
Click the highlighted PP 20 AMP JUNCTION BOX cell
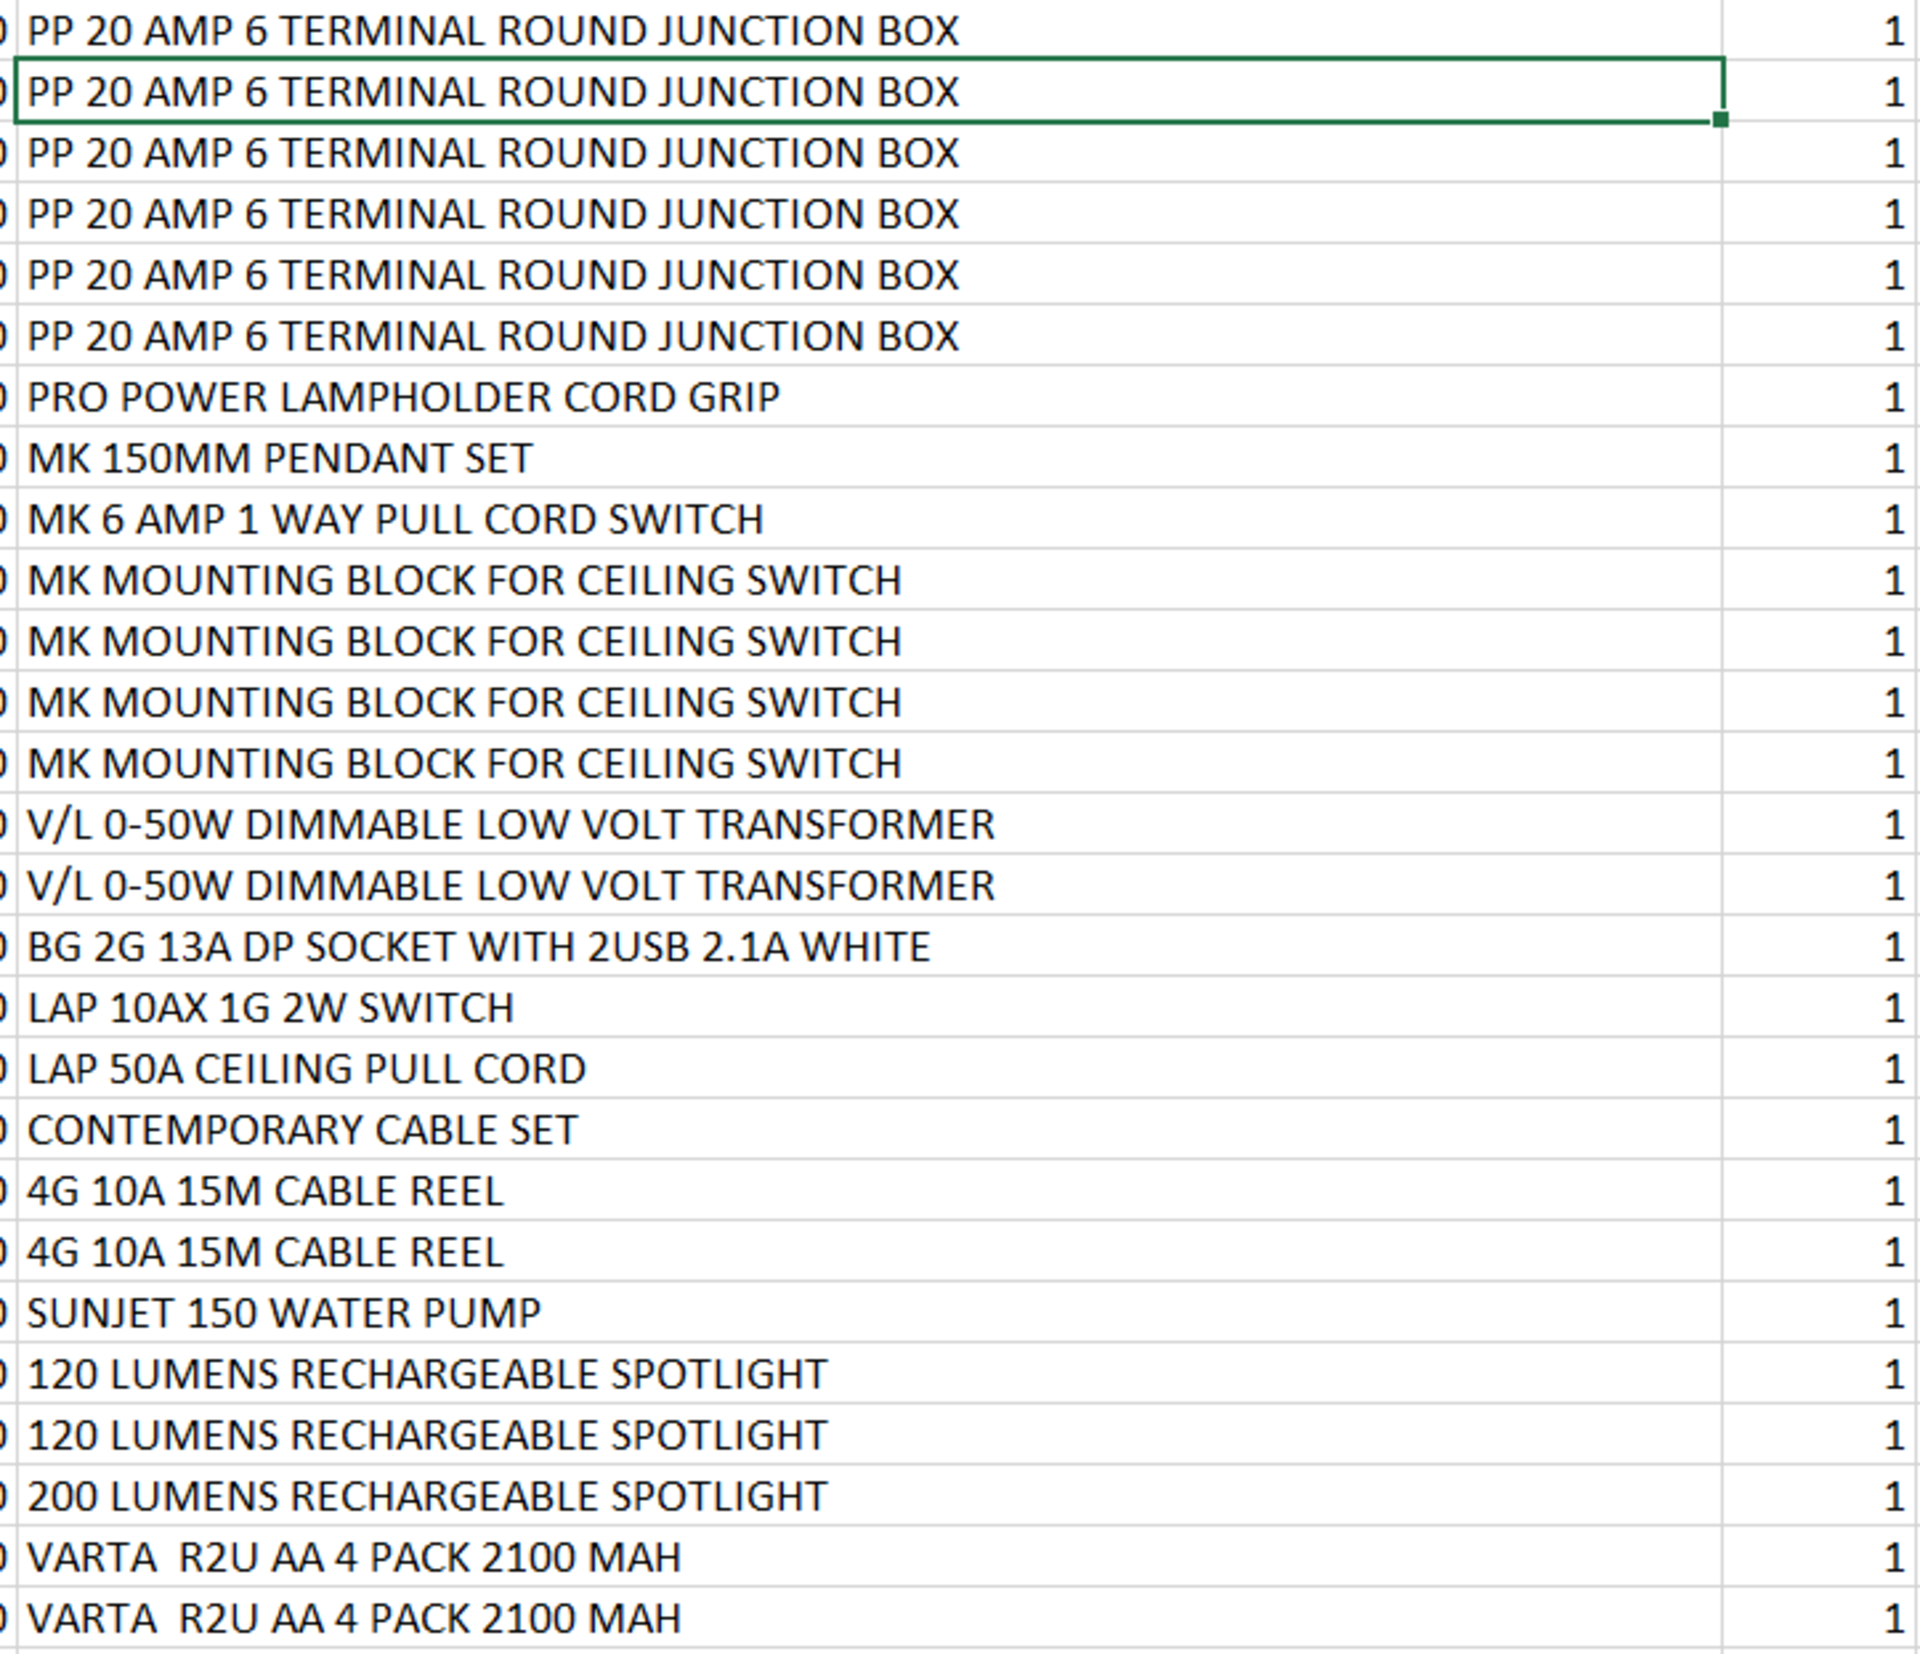point(869,91)
